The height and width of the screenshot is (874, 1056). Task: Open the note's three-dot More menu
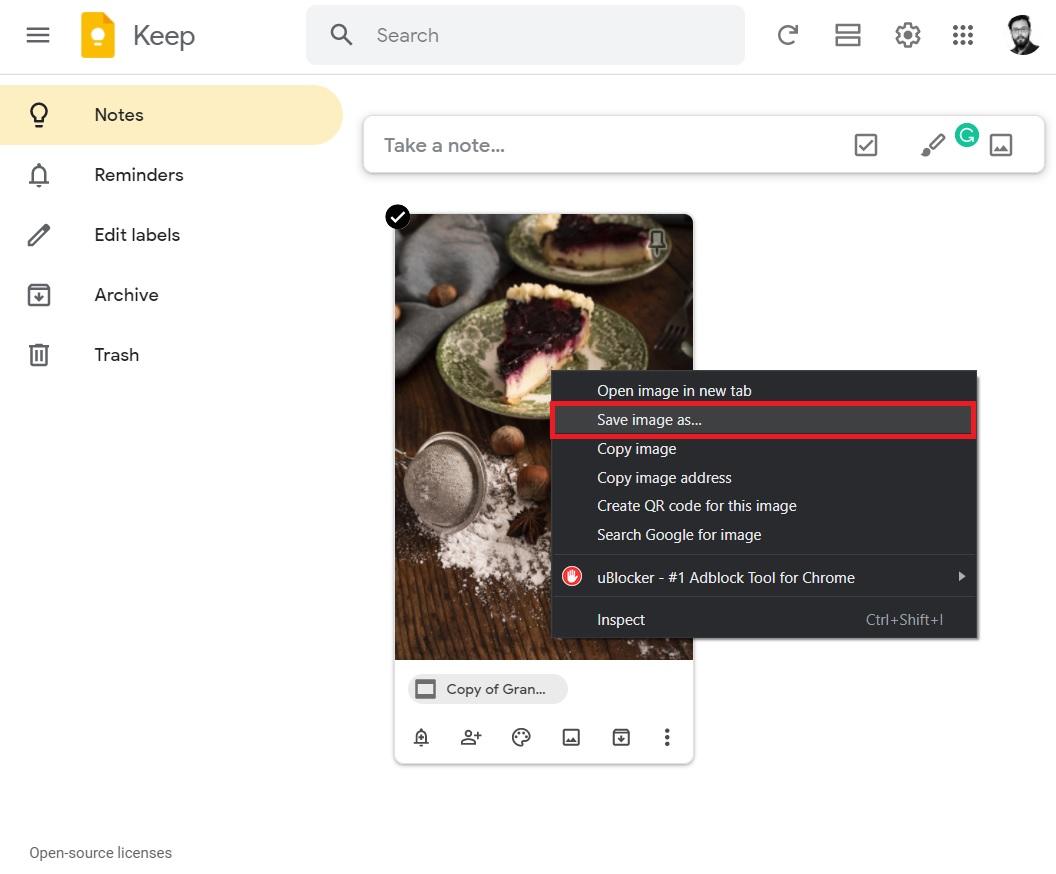coord(667,738)
